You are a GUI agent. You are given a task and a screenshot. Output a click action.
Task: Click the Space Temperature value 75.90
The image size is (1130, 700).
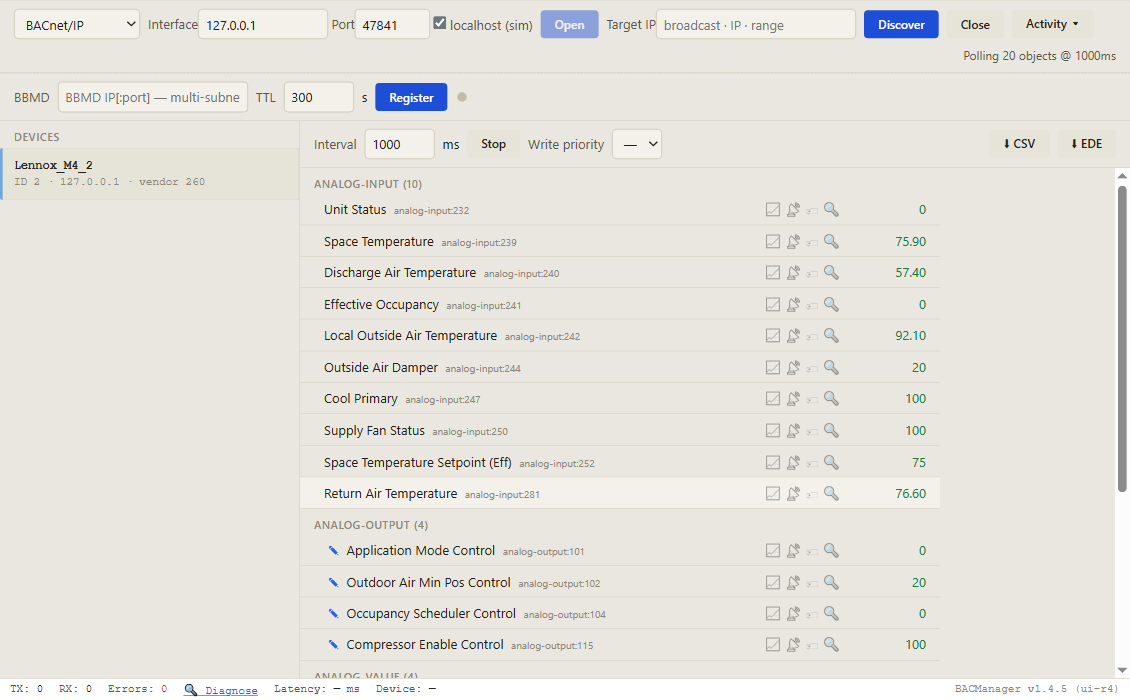pos(910,242)
